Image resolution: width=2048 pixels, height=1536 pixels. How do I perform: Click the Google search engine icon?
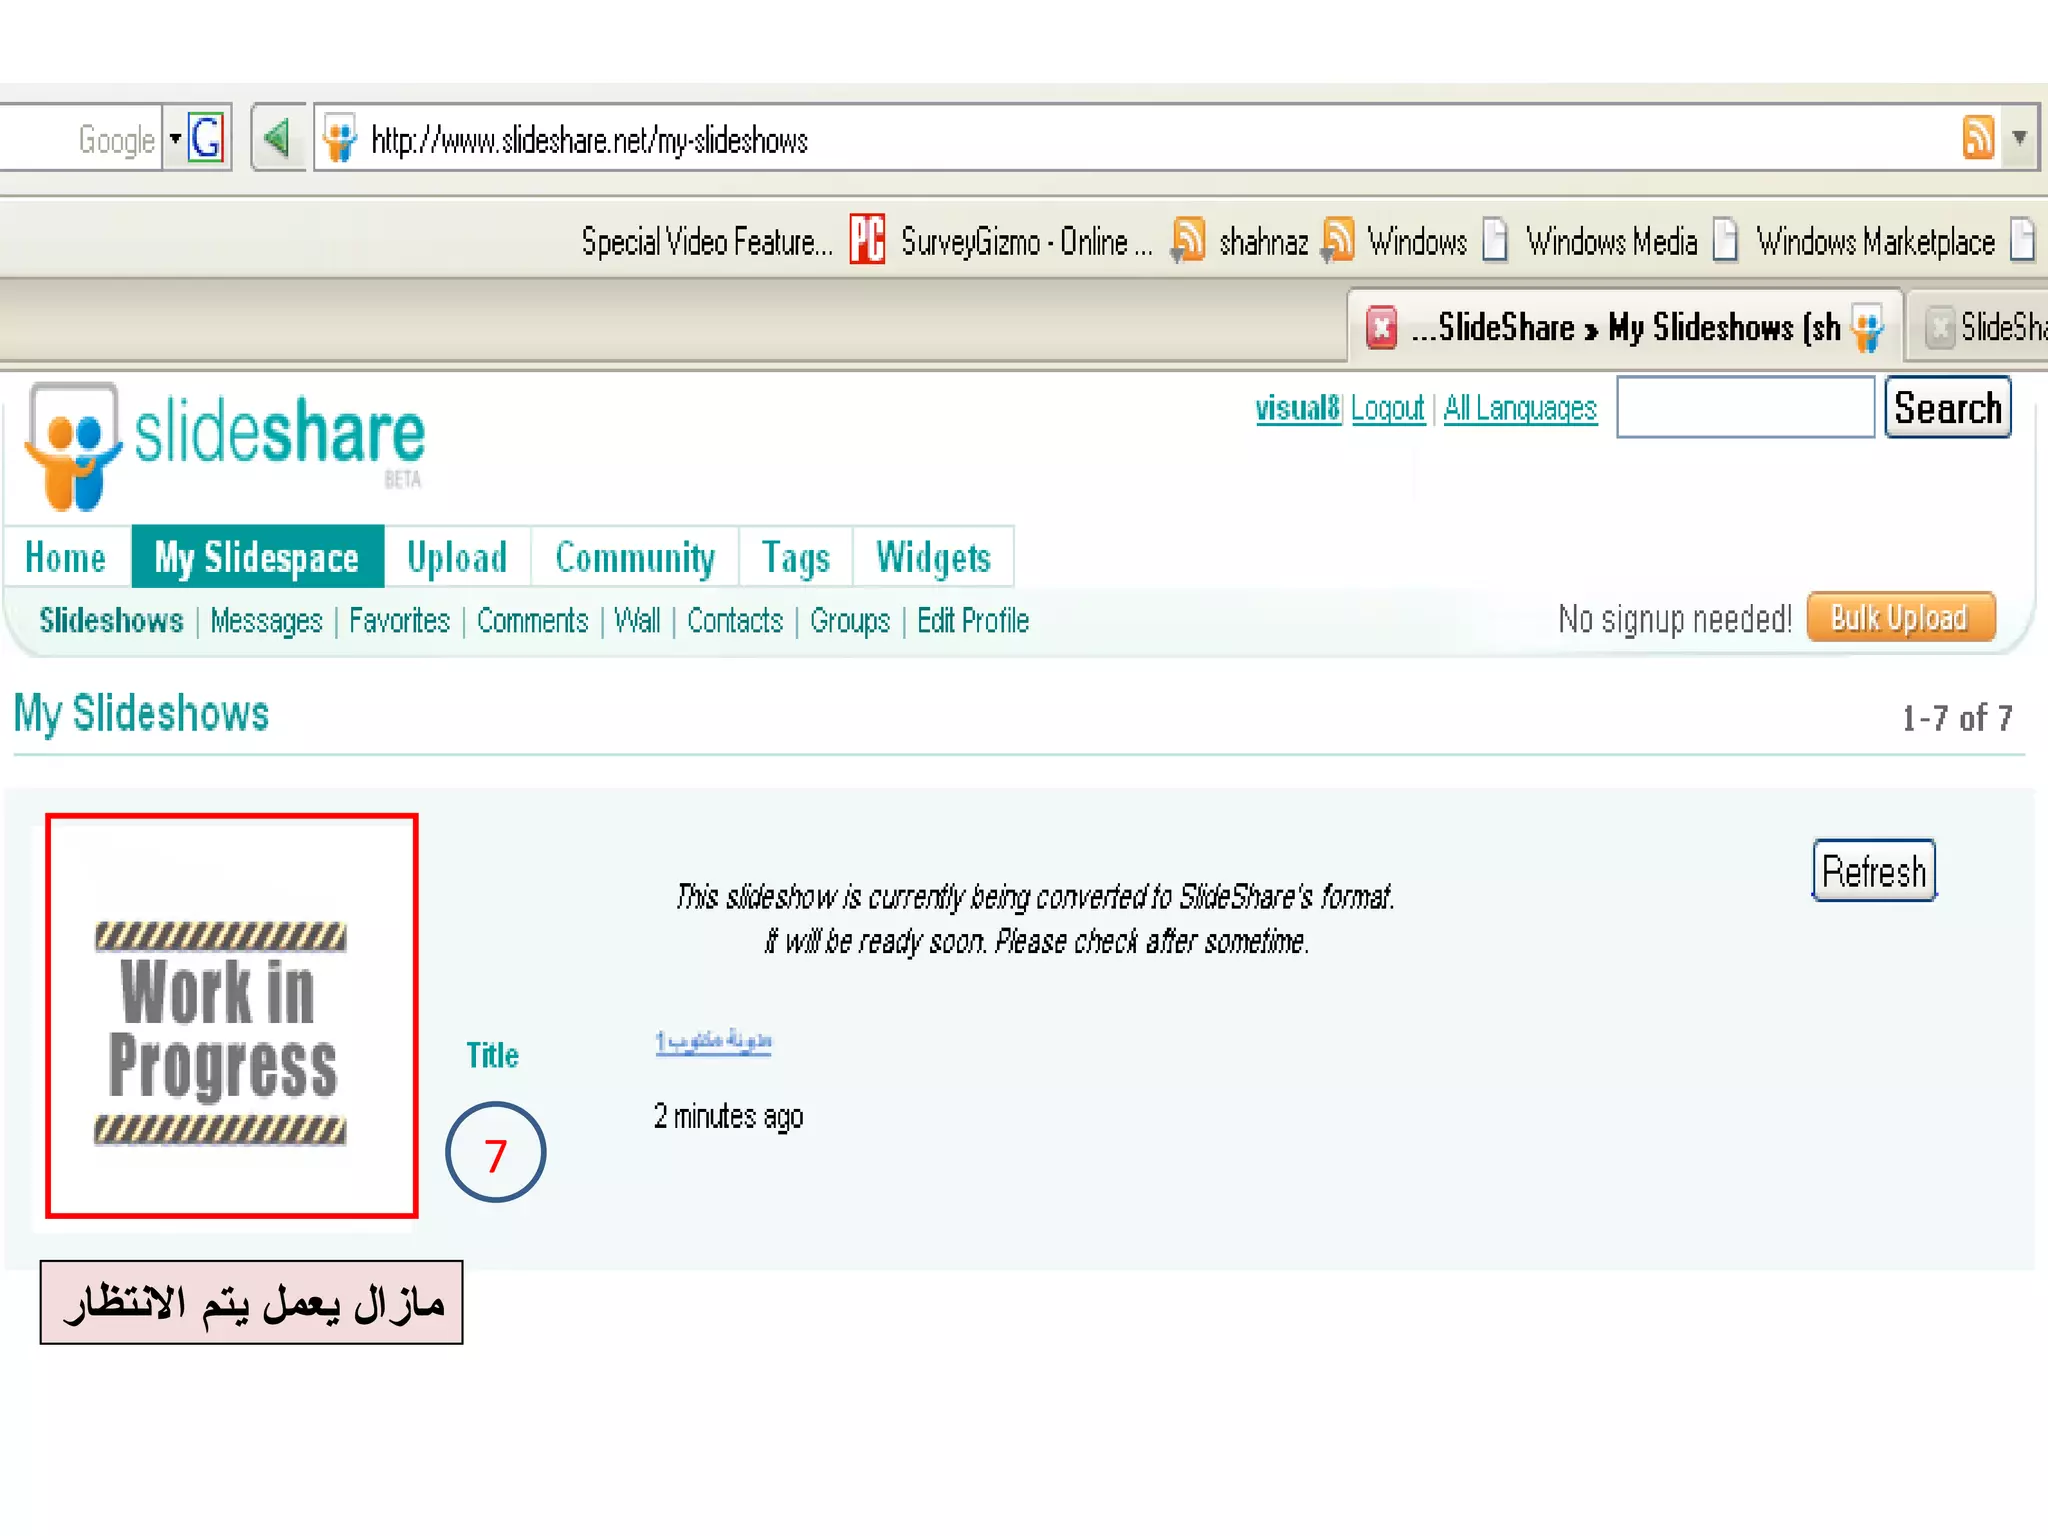coord(207,138)
